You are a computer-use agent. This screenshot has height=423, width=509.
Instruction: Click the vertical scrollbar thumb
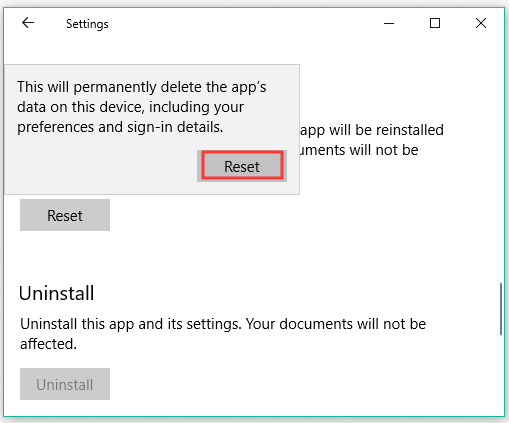point(501,309)
